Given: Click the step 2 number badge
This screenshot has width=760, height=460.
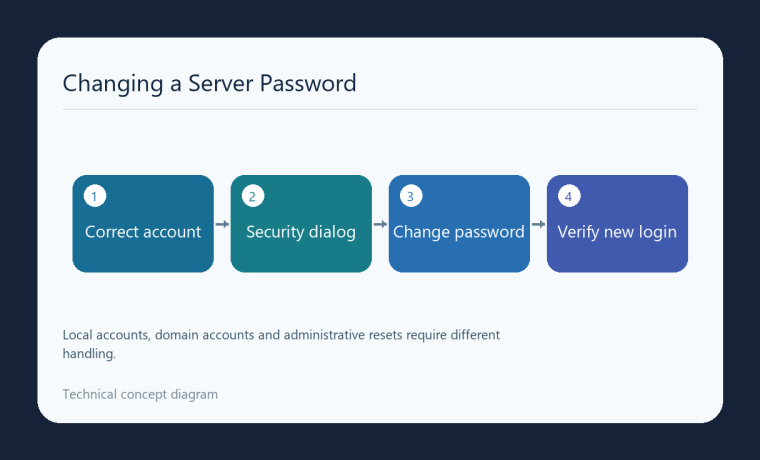Looking at the screenshot, I should coord(253,196).
